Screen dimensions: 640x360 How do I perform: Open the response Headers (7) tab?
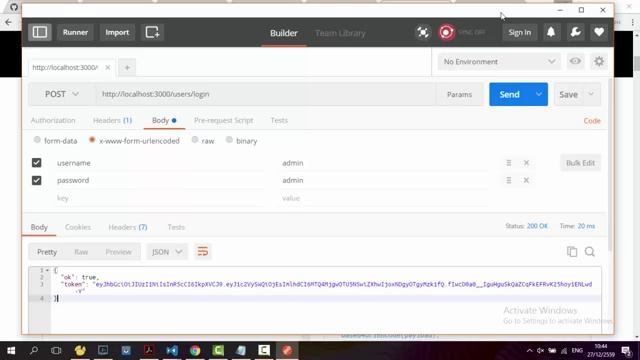click(128, 227)
